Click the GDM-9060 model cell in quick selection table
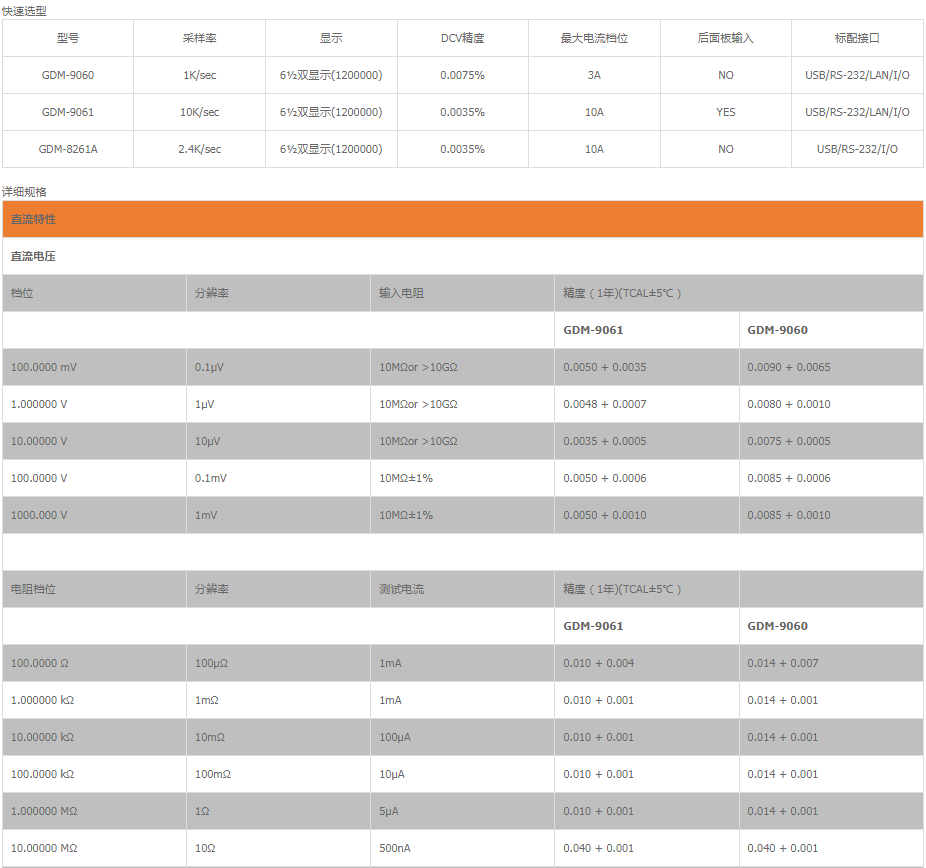The width and height of the screenshot is (926, 868). point(68,75)
